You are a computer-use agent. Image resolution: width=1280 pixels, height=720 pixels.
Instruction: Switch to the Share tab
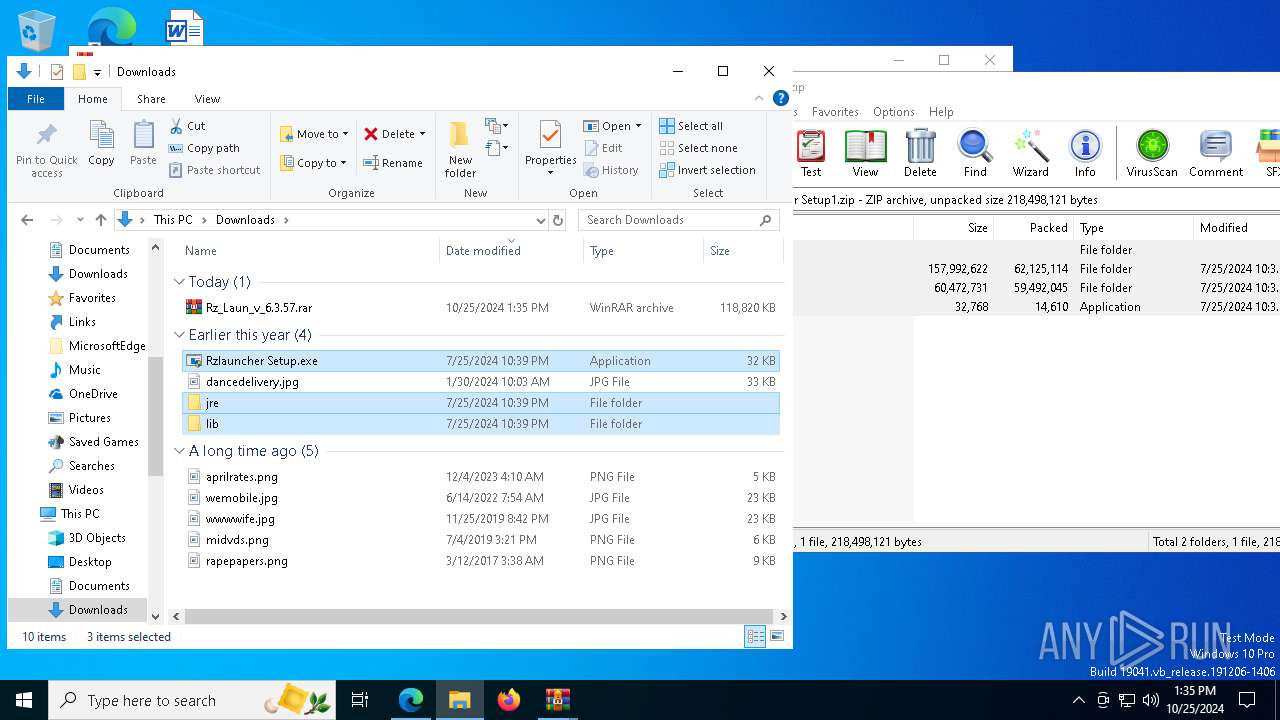pos(151,99)
